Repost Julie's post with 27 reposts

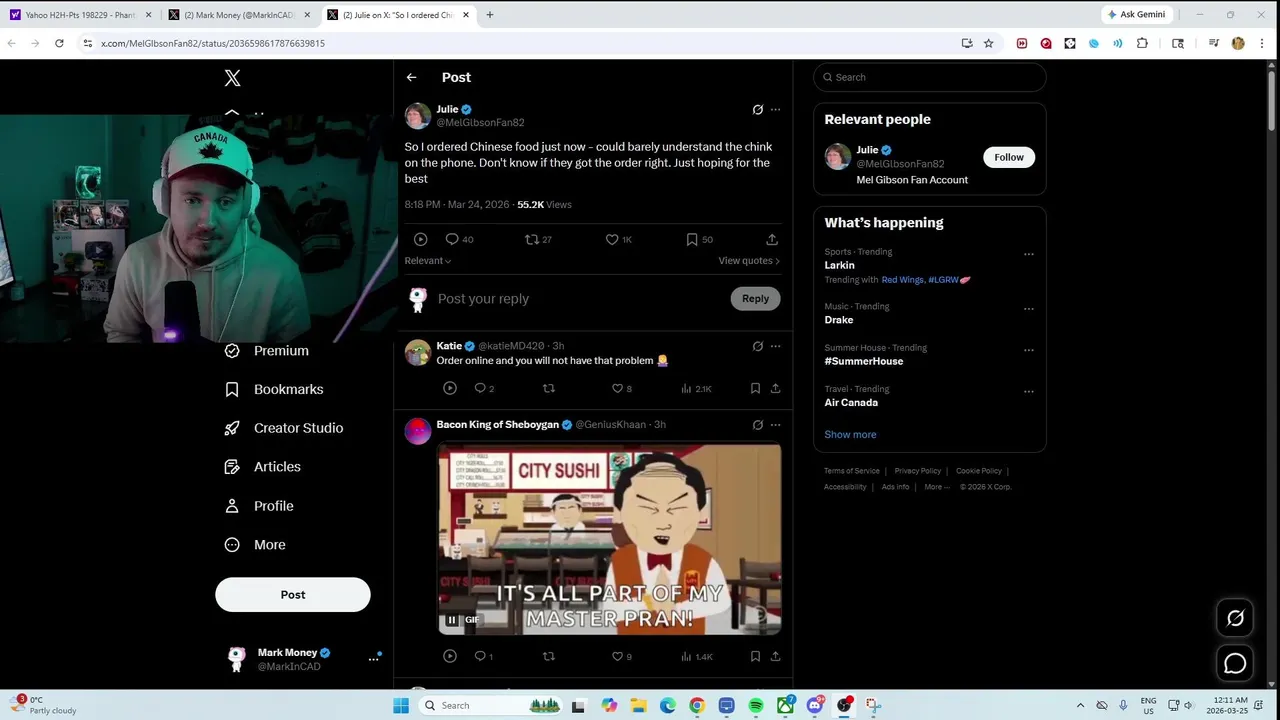(x=532, y=240)
